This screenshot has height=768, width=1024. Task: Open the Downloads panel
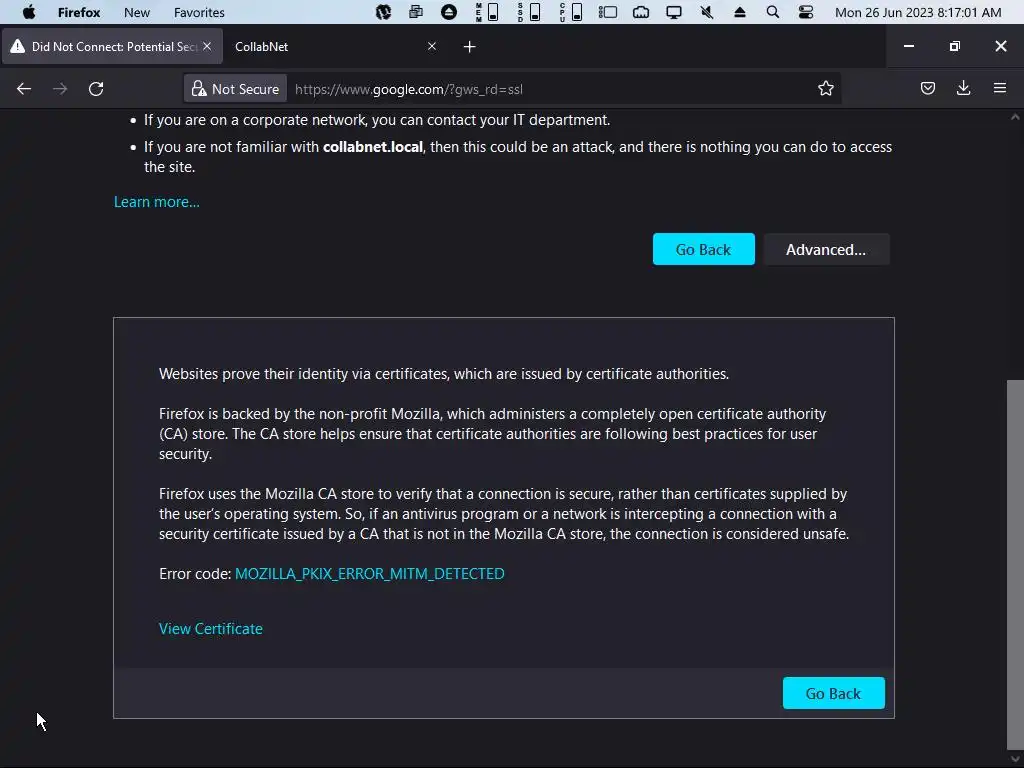tap(963, 88)
